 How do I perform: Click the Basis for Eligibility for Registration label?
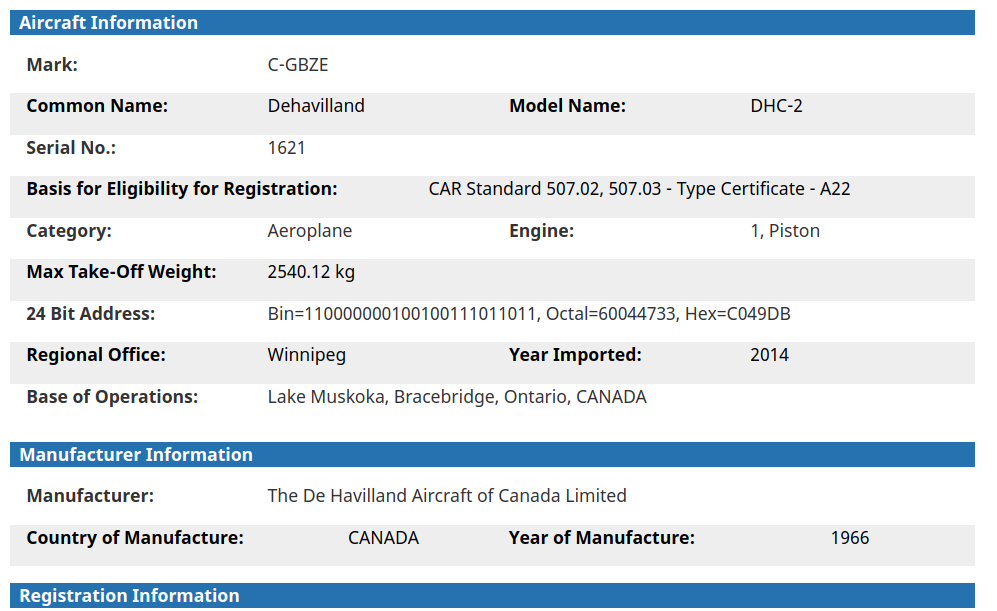[x=182, y=189]
